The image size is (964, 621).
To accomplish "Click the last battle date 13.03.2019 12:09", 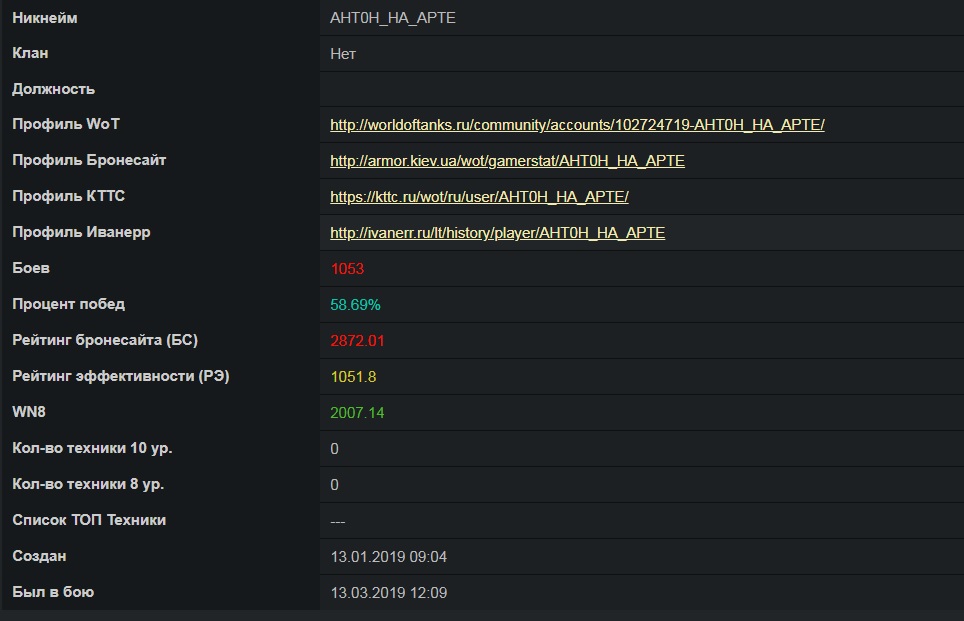I will (x=389, y=593).
